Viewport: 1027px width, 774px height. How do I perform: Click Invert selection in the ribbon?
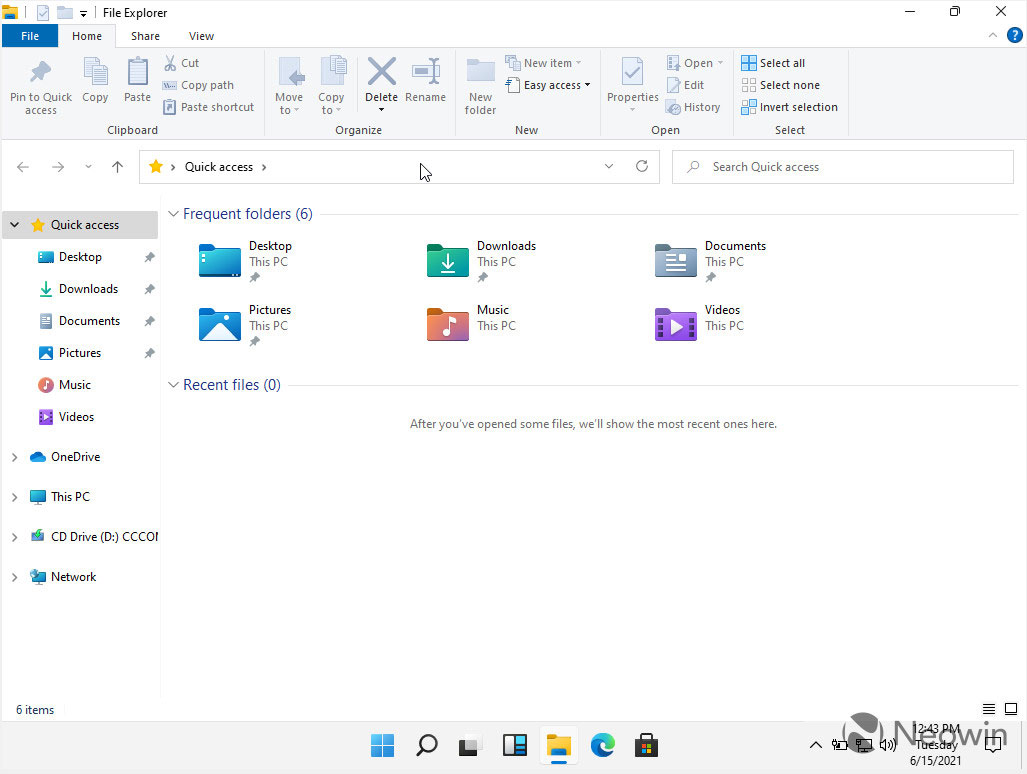coord(789,107)
